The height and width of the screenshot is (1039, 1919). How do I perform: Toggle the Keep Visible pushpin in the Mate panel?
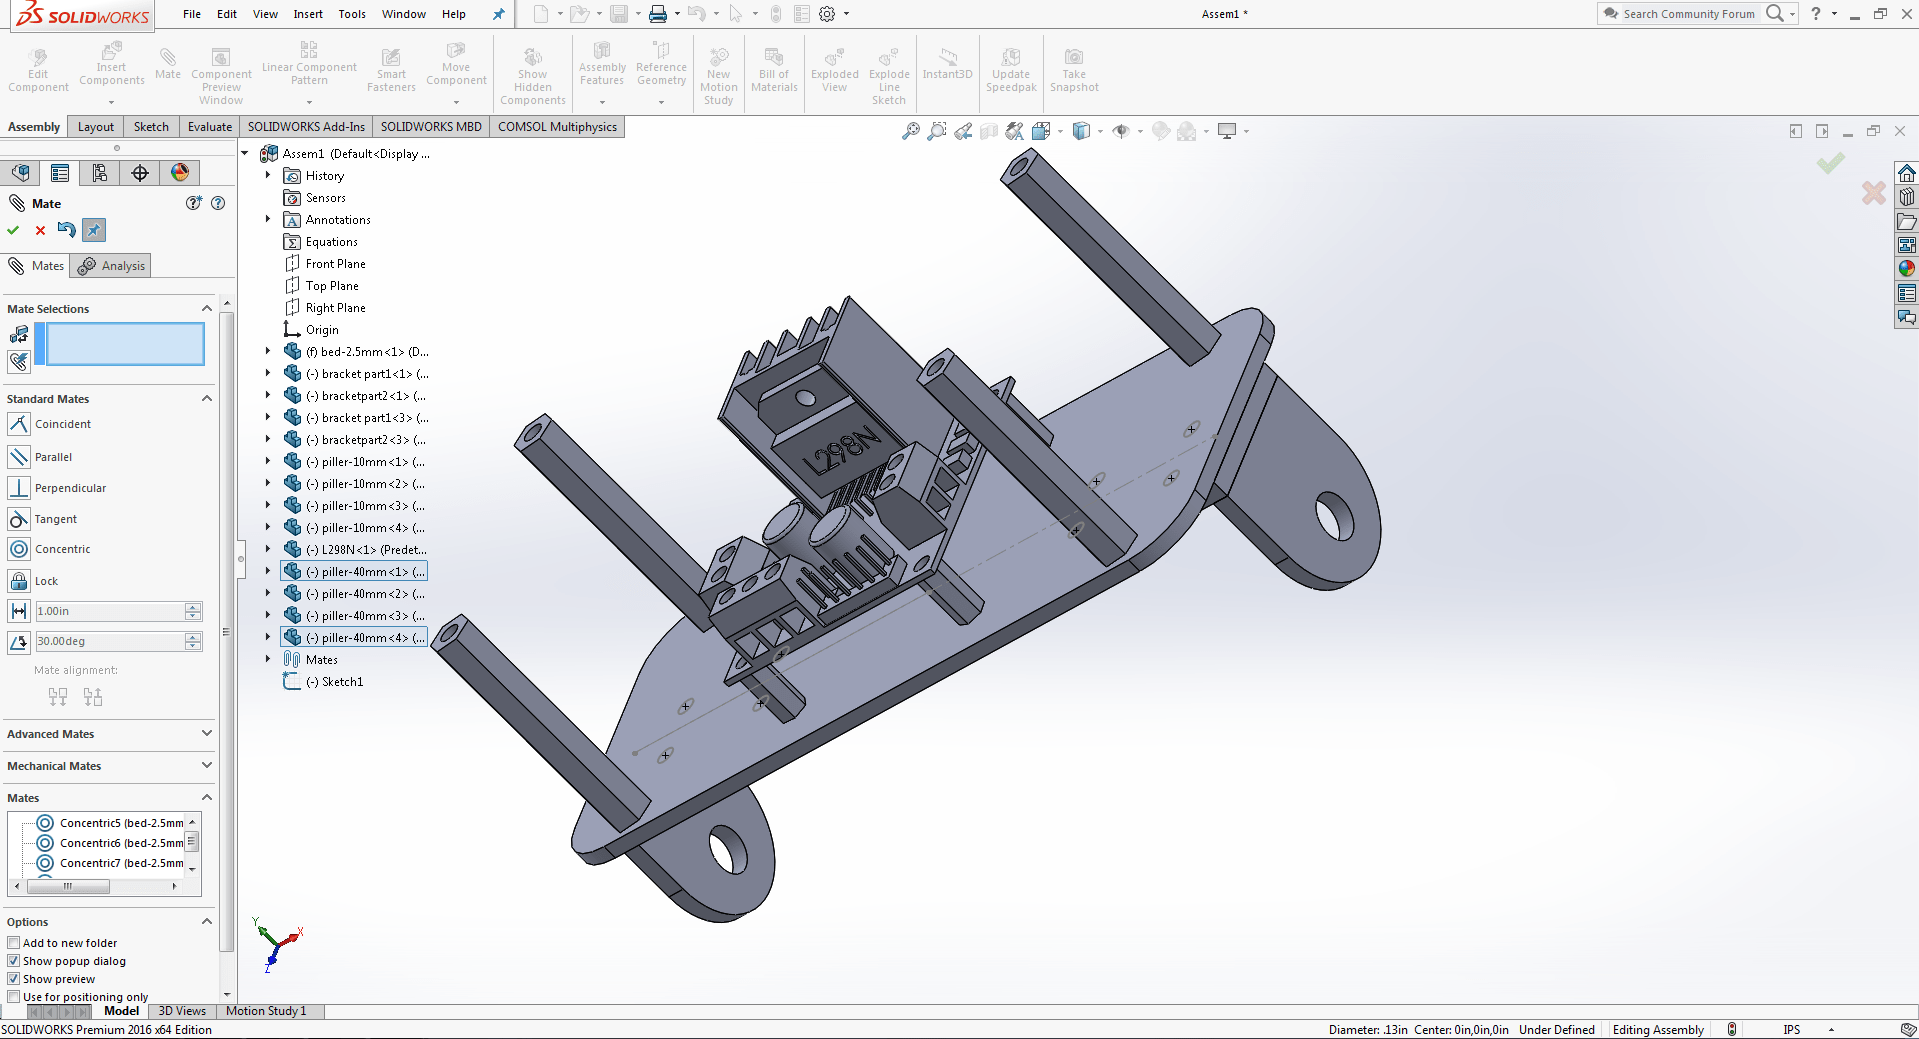click(x=93, y=230)
